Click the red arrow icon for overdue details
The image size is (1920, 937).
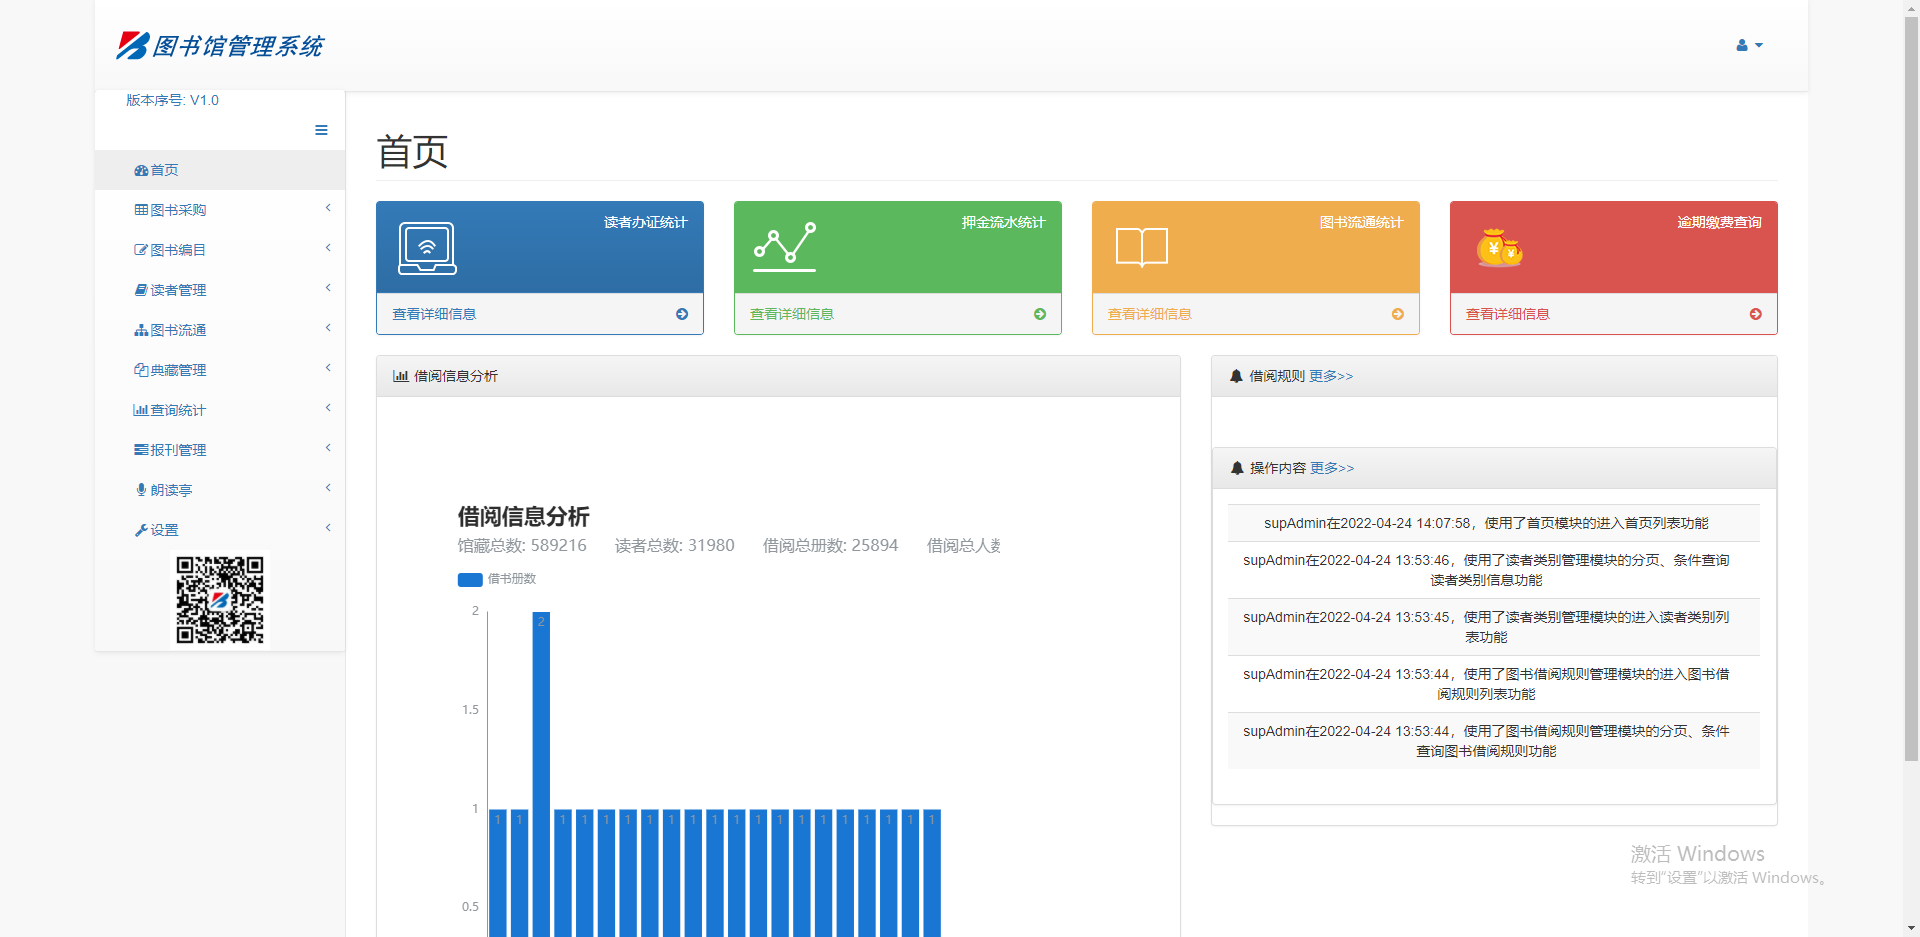point(1756,314)
